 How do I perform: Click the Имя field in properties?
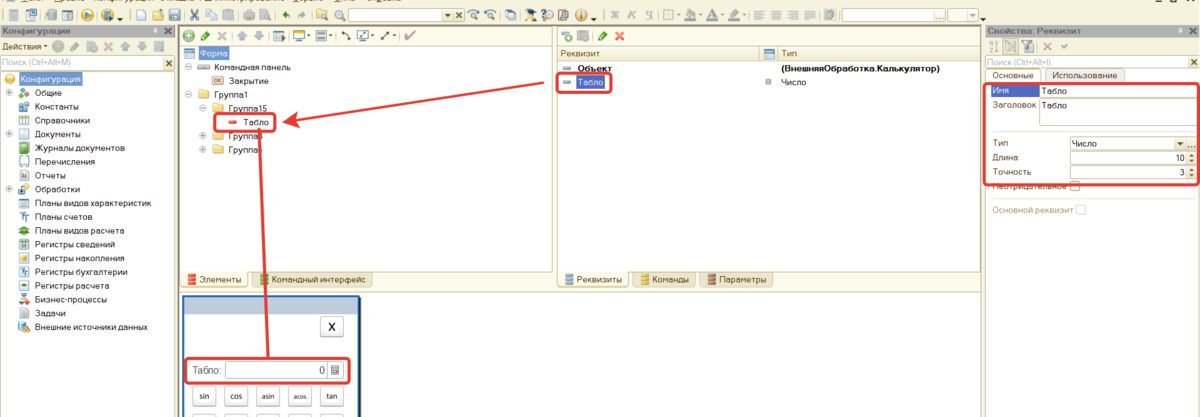click(x=1118, y=90)
